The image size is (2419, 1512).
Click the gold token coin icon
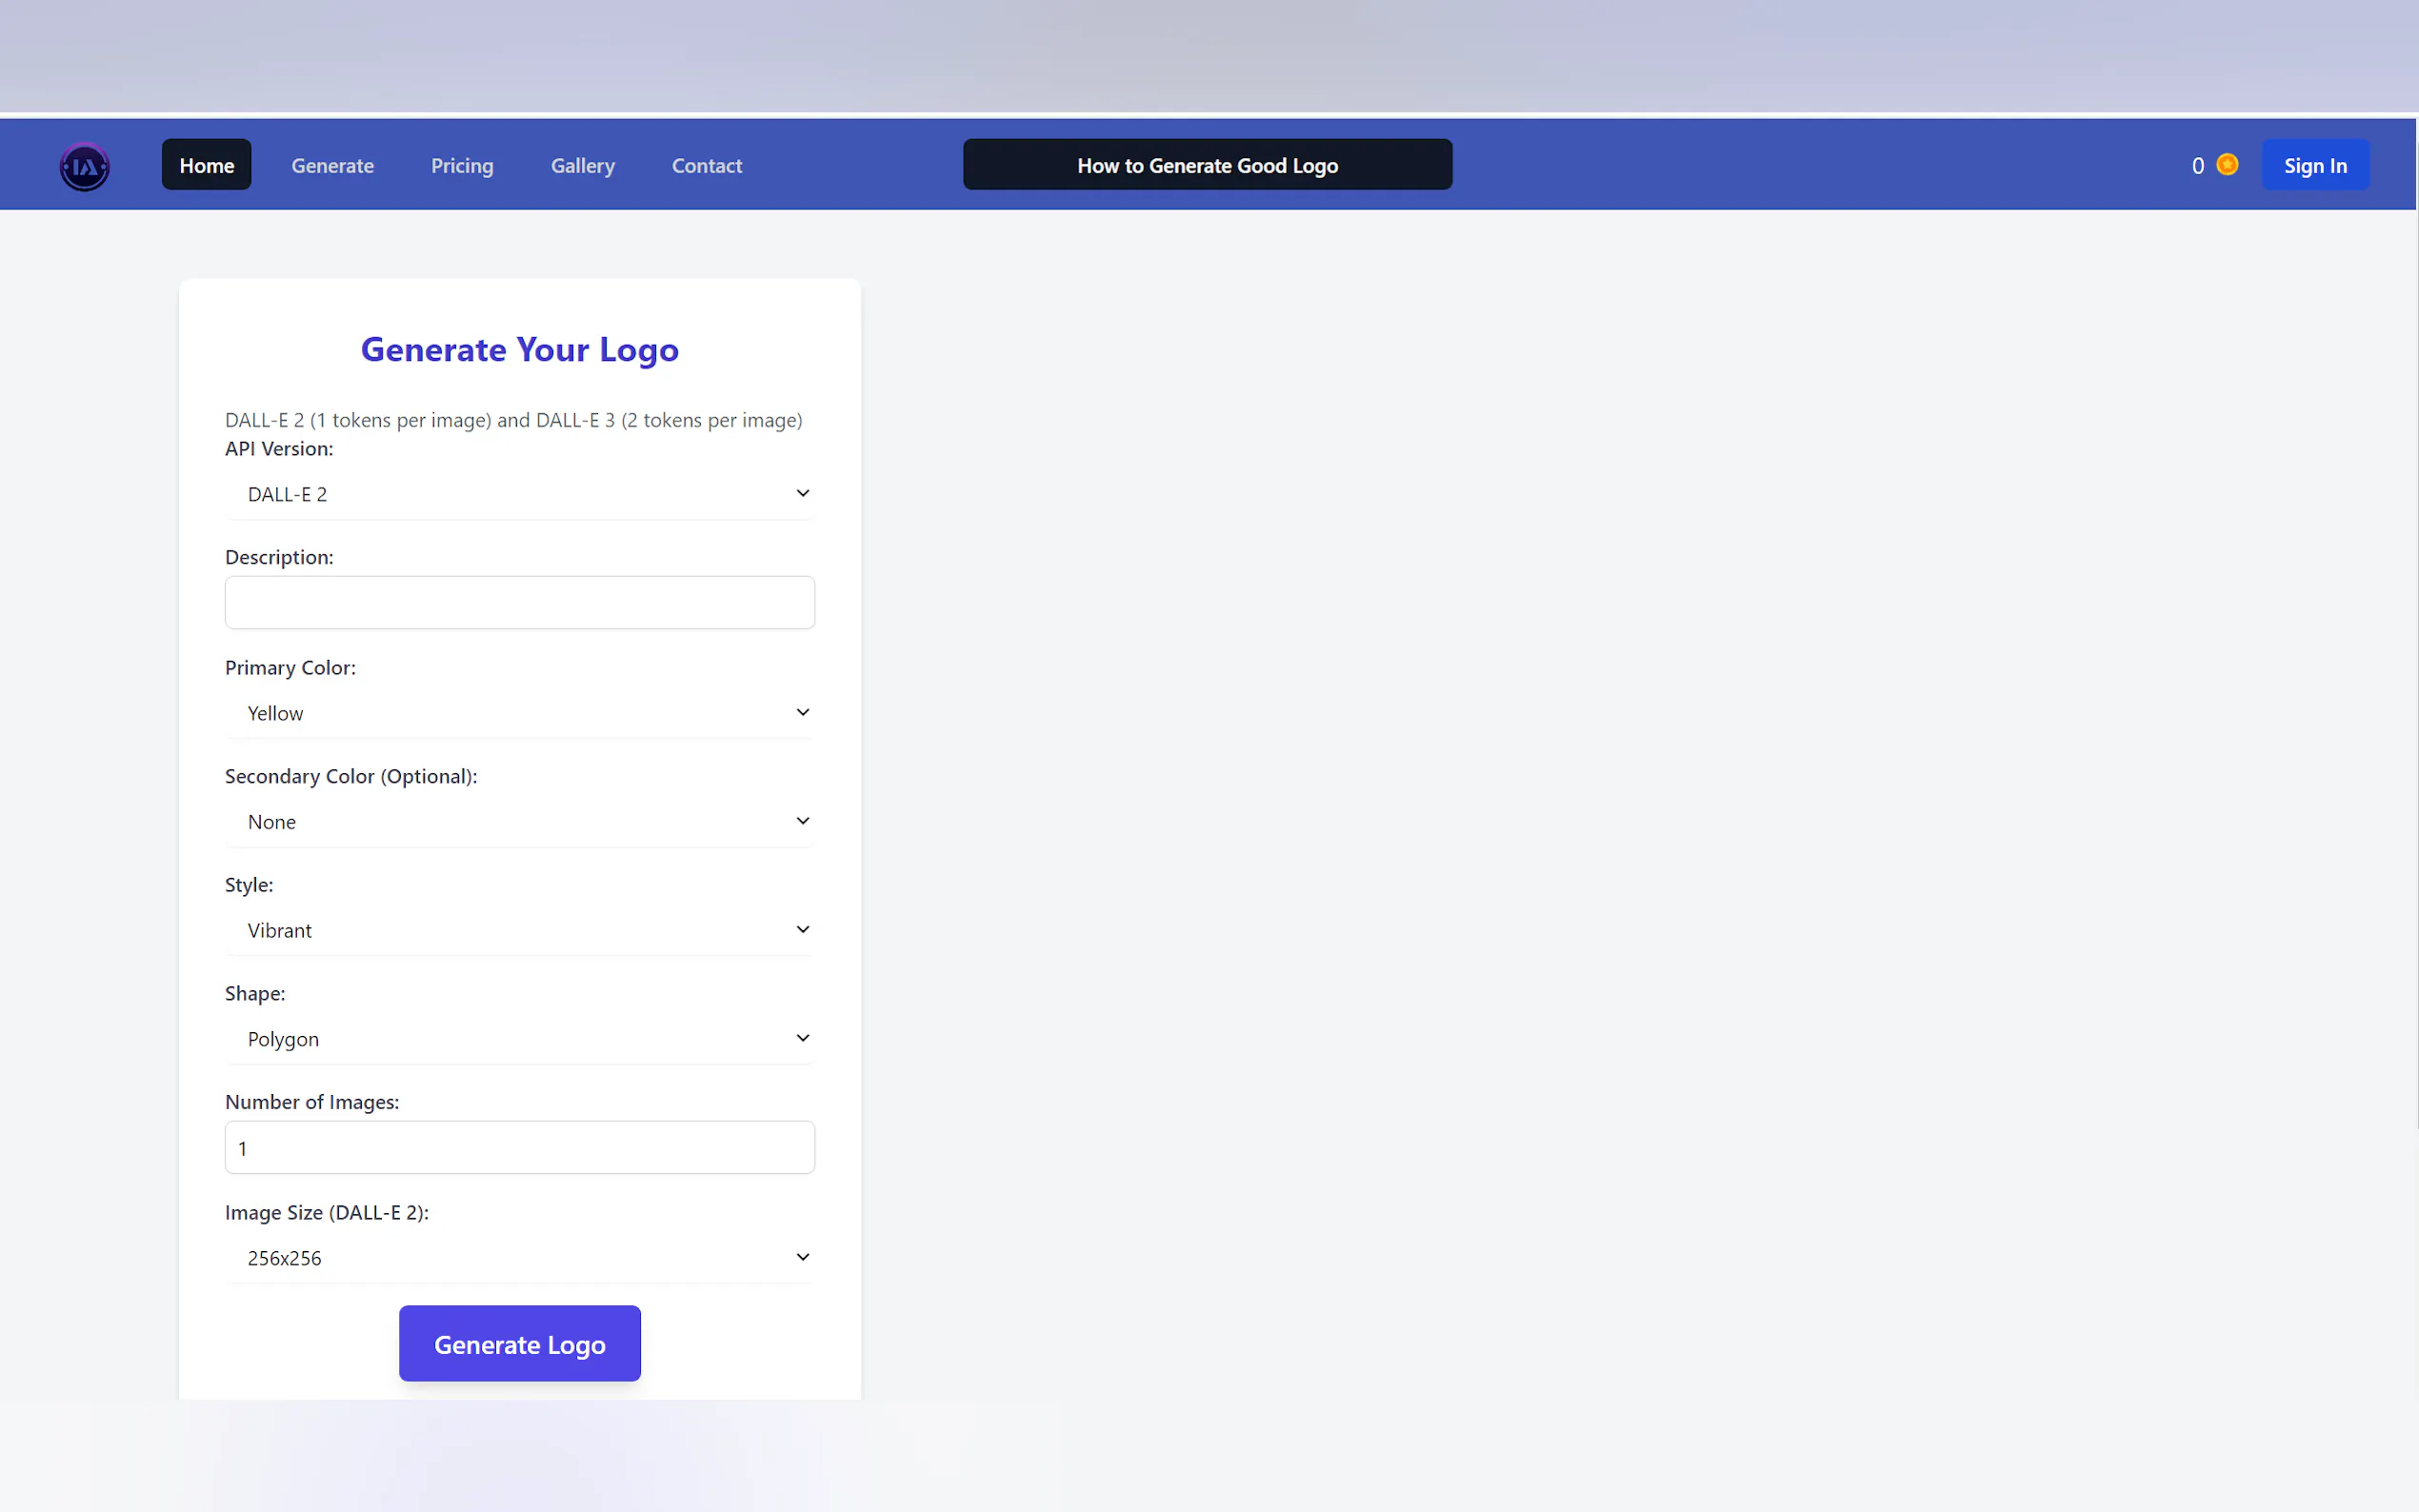2227,165
